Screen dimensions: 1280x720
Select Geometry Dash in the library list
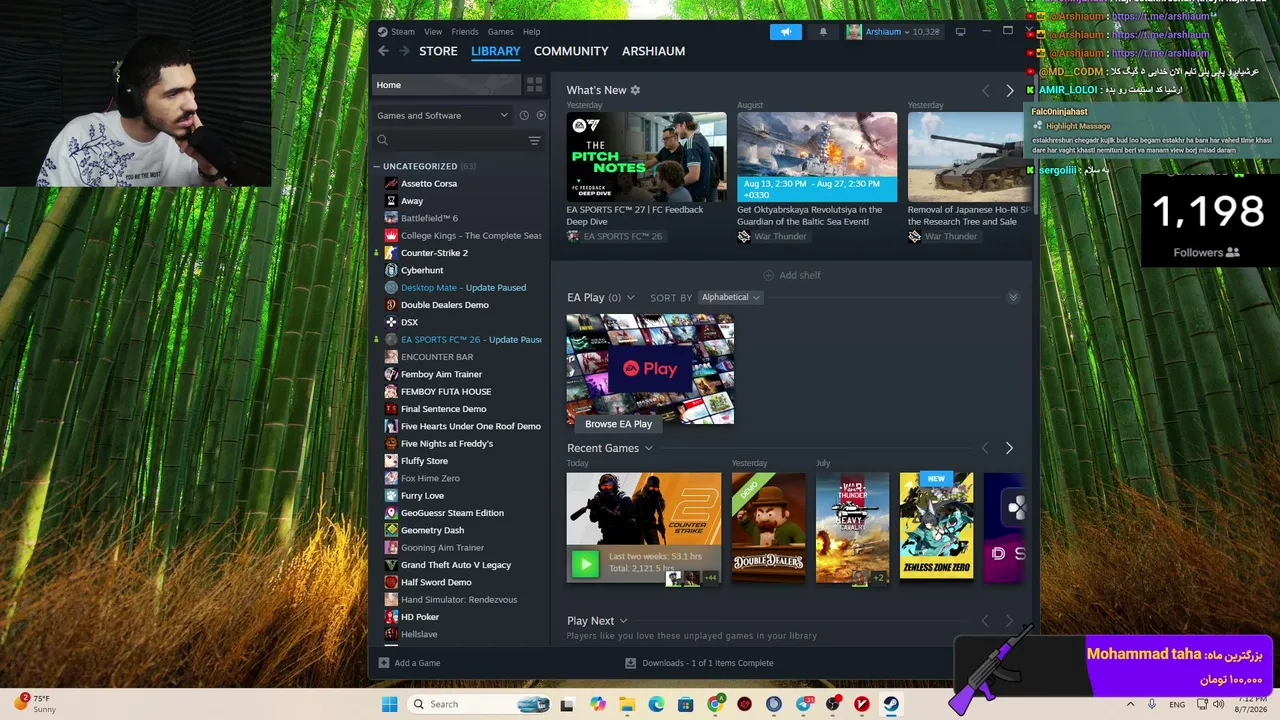click(432, 530)
